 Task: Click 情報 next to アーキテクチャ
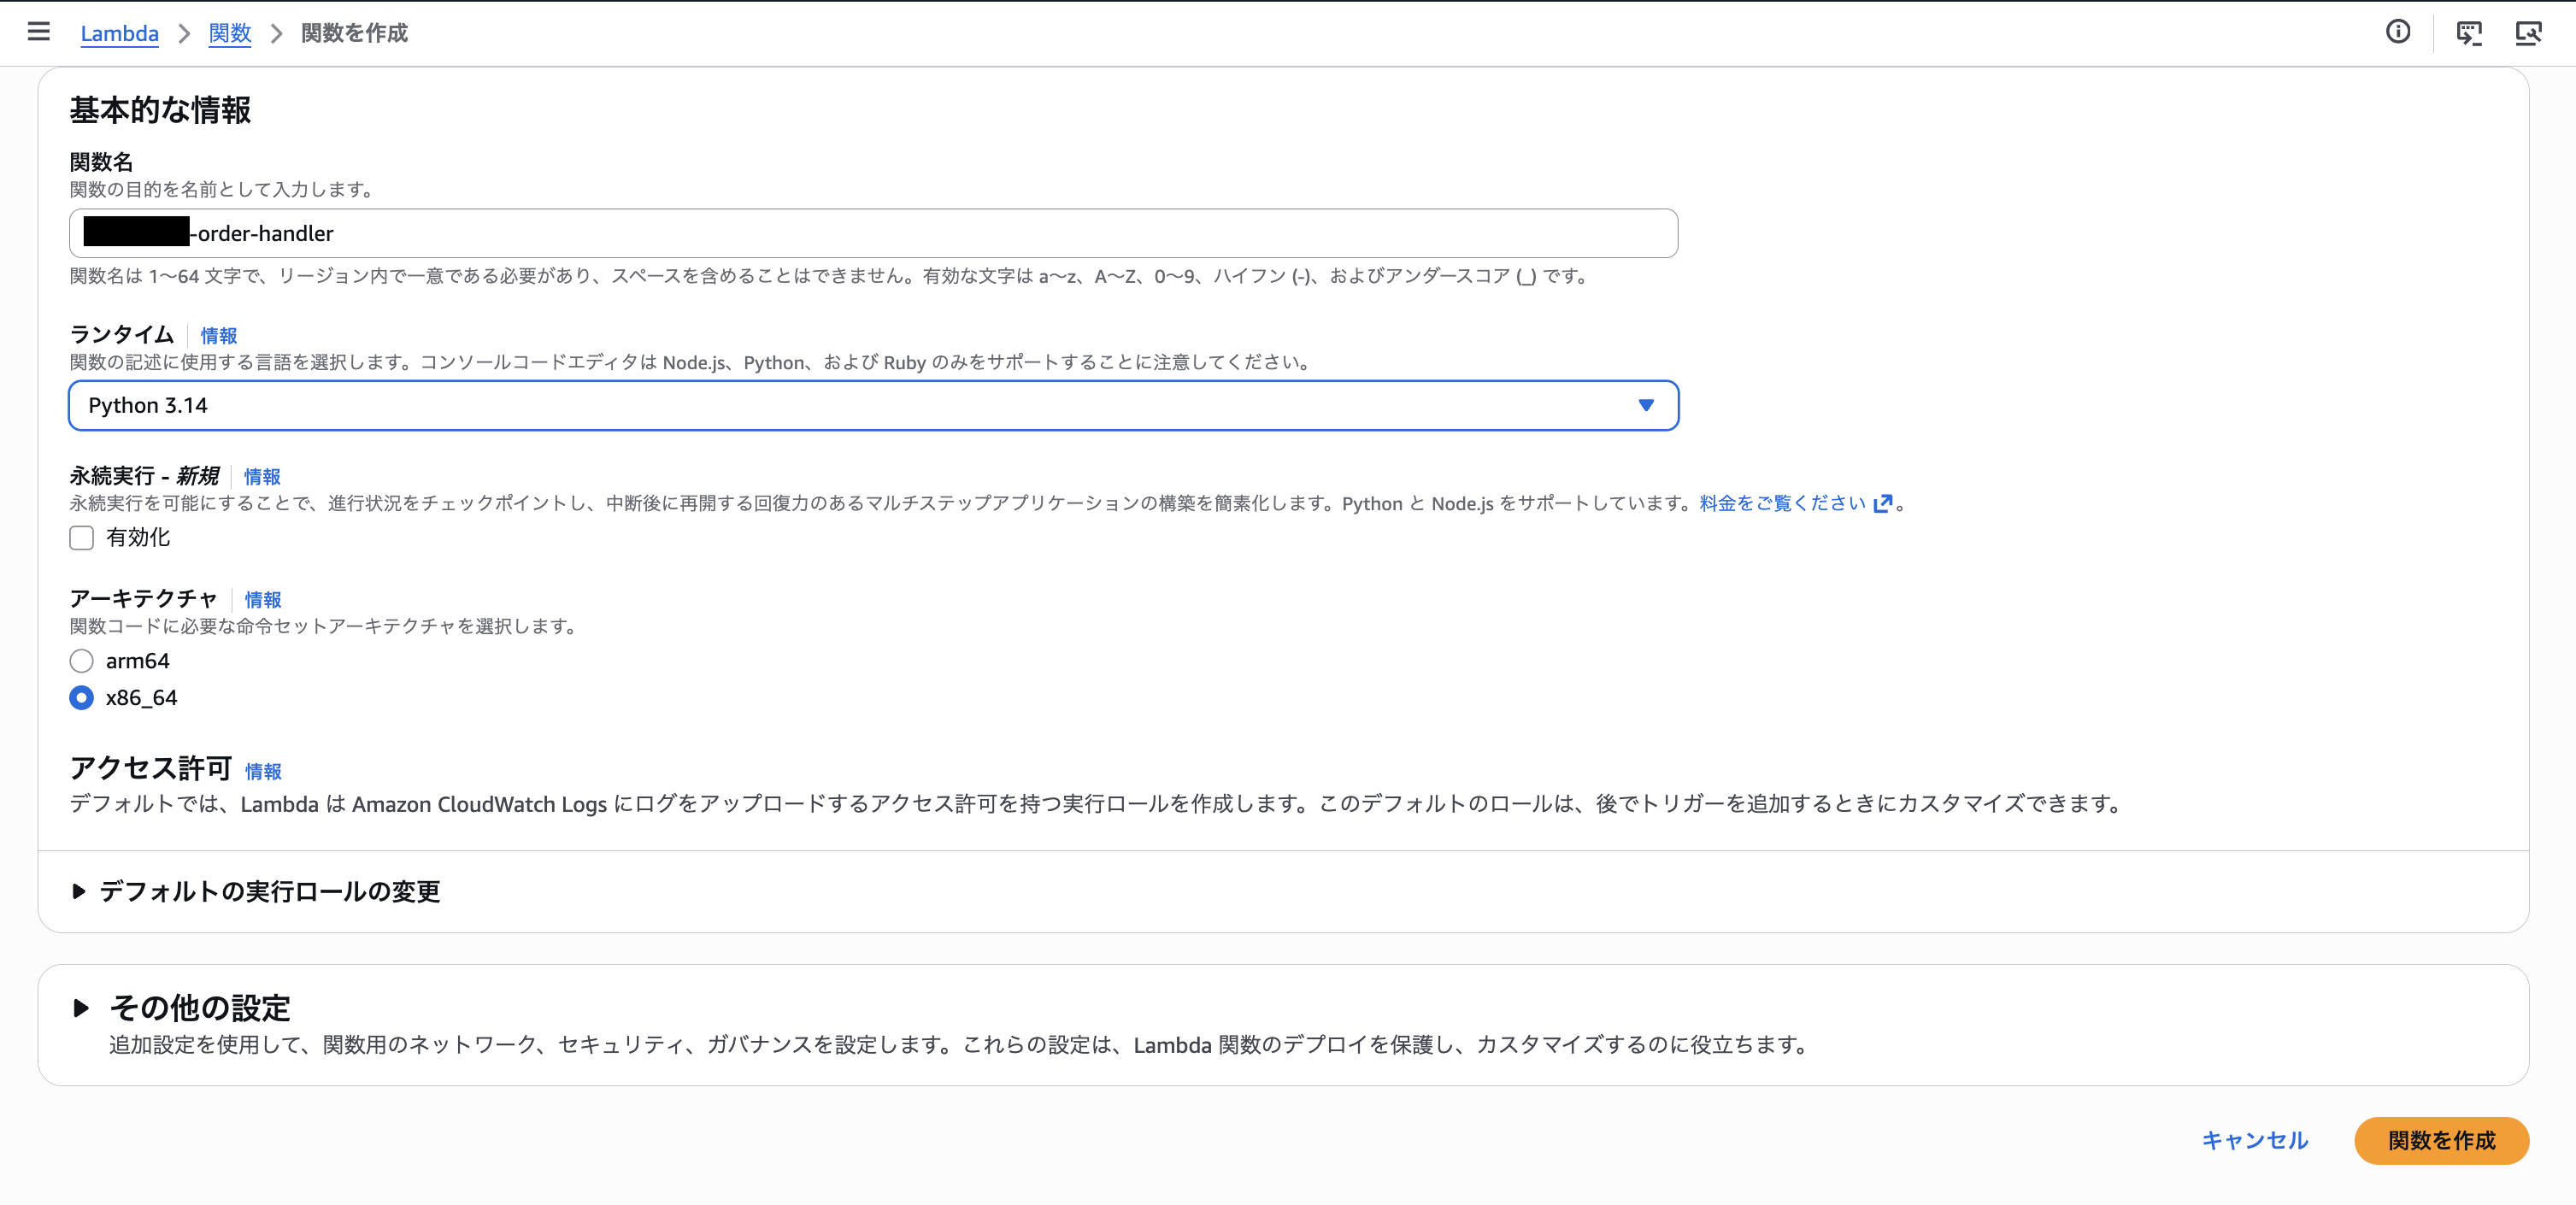pyautogui.click(x=263, y=600)
